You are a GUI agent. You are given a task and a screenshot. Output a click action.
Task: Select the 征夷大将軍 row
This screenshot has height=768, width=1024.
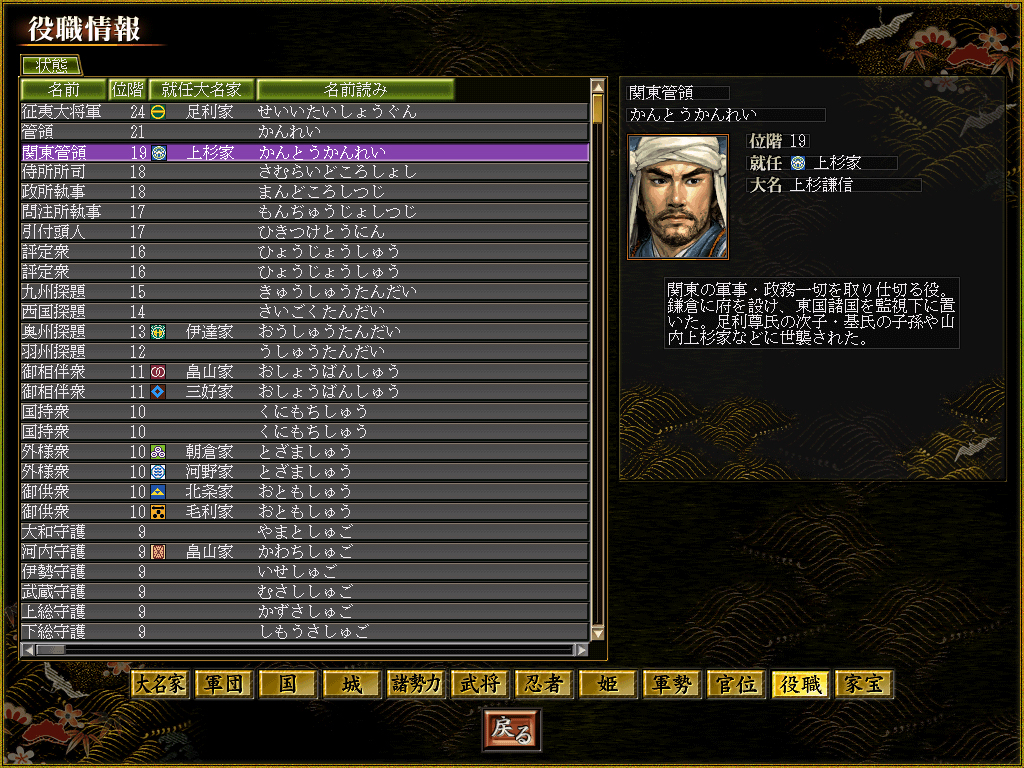(305, 112)
